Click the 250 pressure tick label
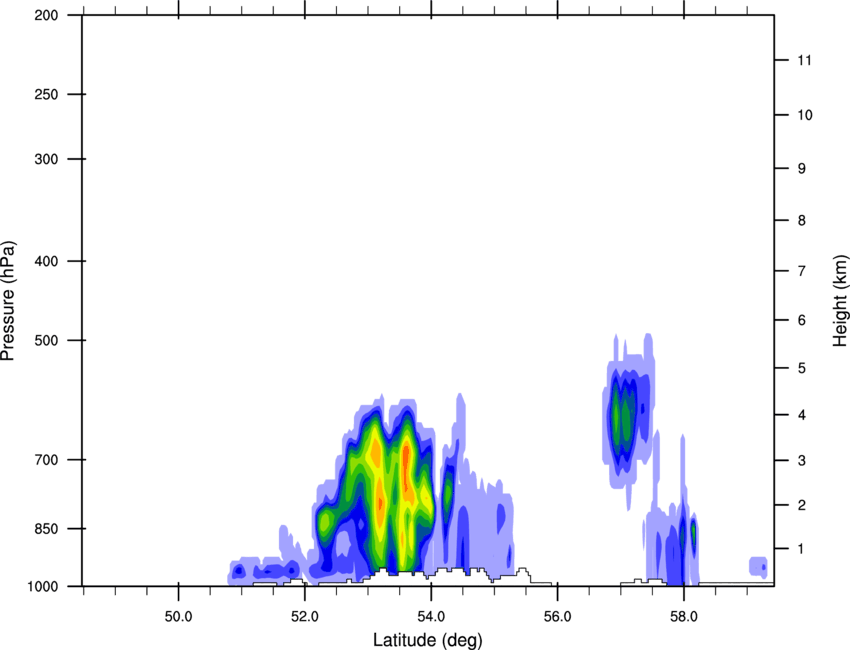Image resolution: width=850 pixels, height=650 pixels. (46, 94)
